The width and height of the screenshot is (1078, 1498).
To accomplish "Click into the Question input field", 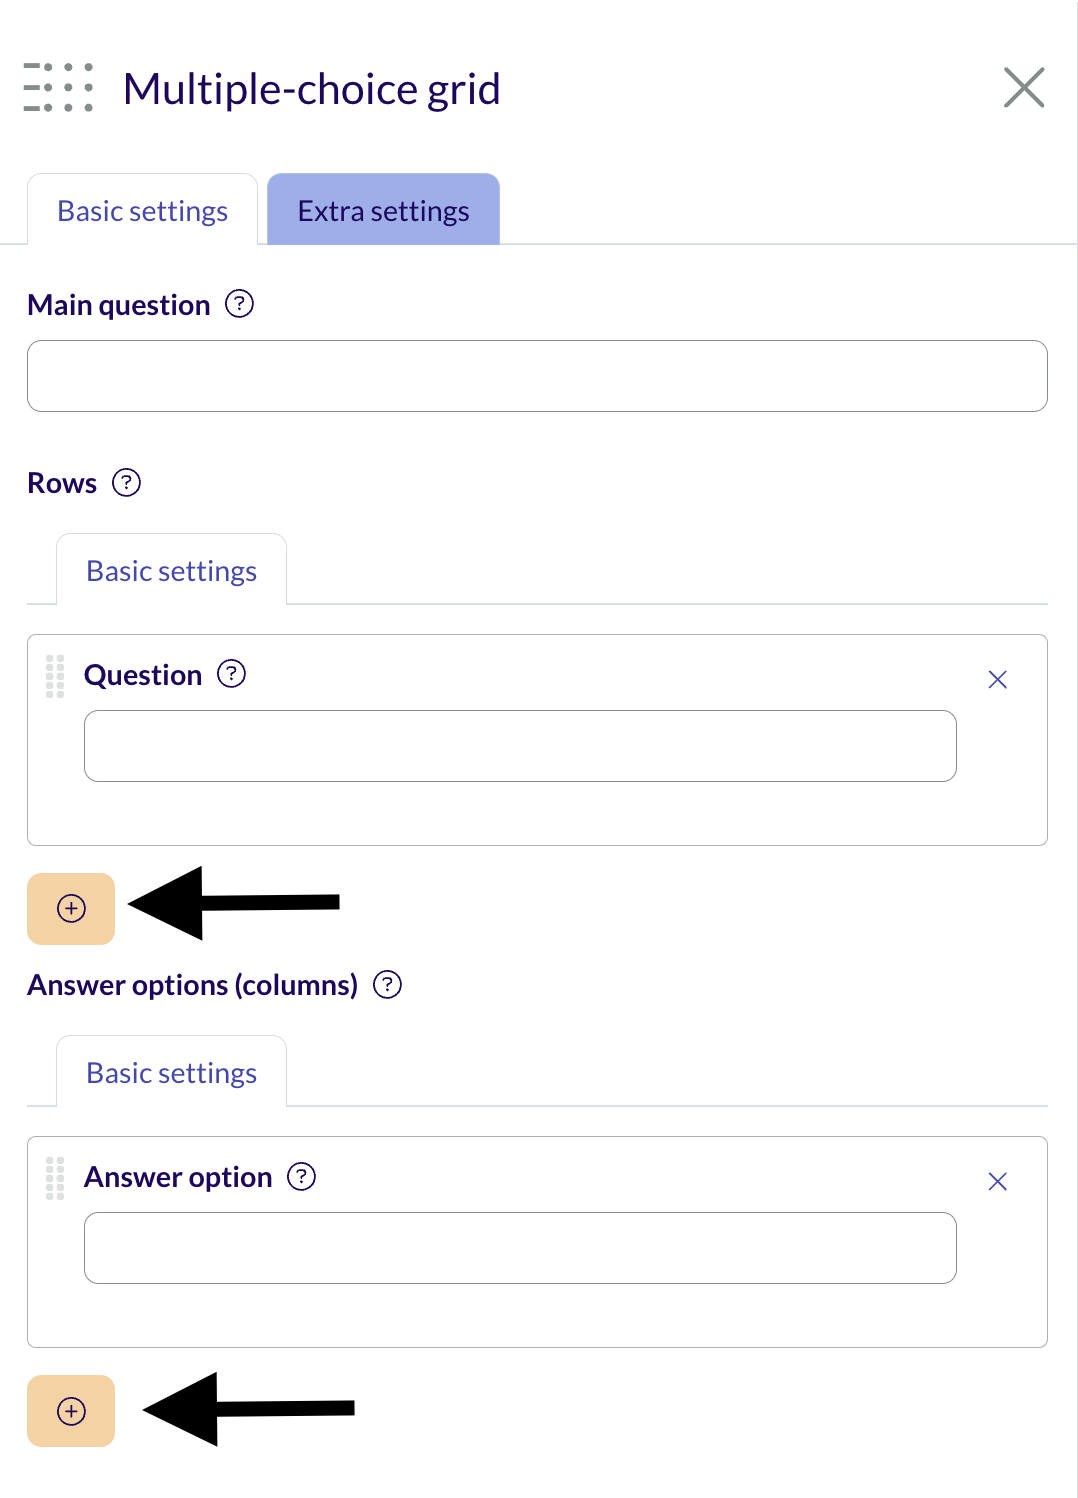I will click(520, 746).
